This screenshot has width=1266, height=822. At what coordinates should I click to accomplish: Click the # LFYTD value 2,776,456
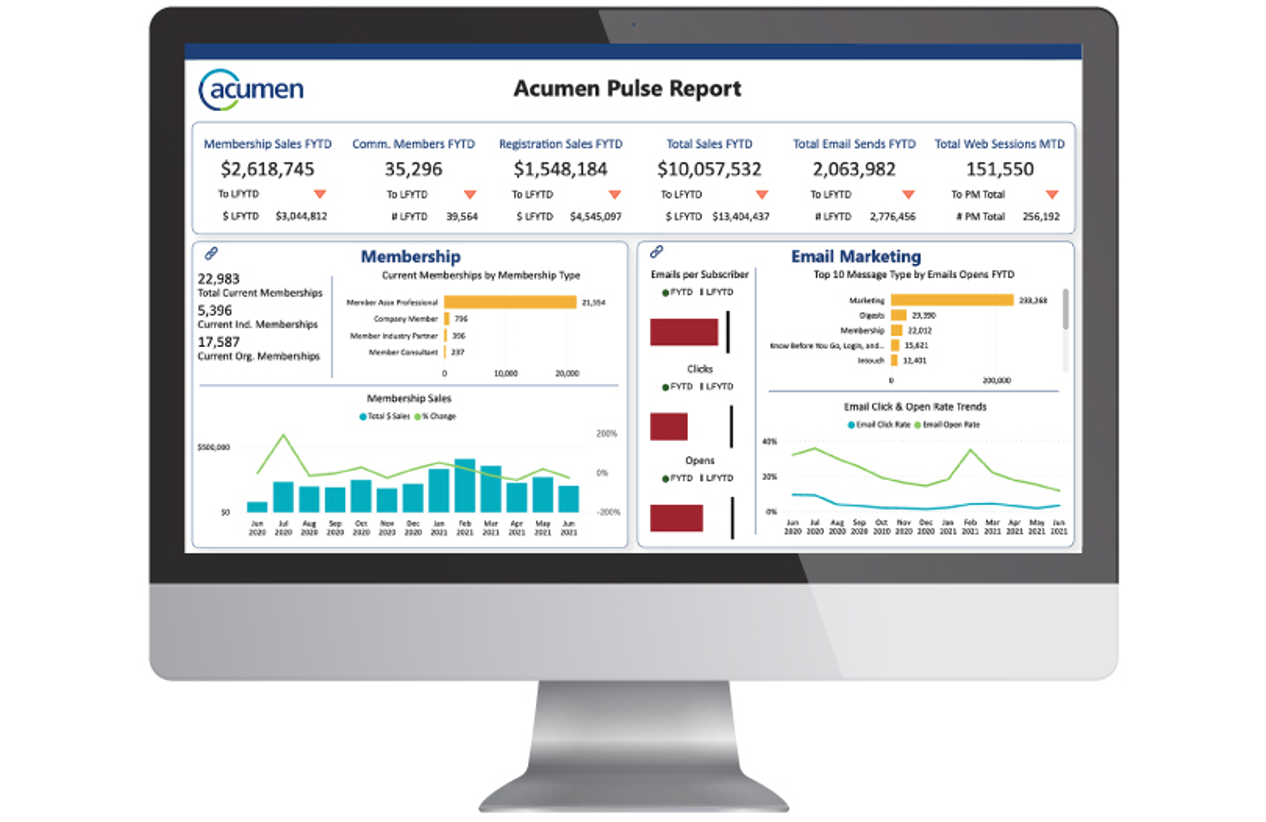coord(892,216)
